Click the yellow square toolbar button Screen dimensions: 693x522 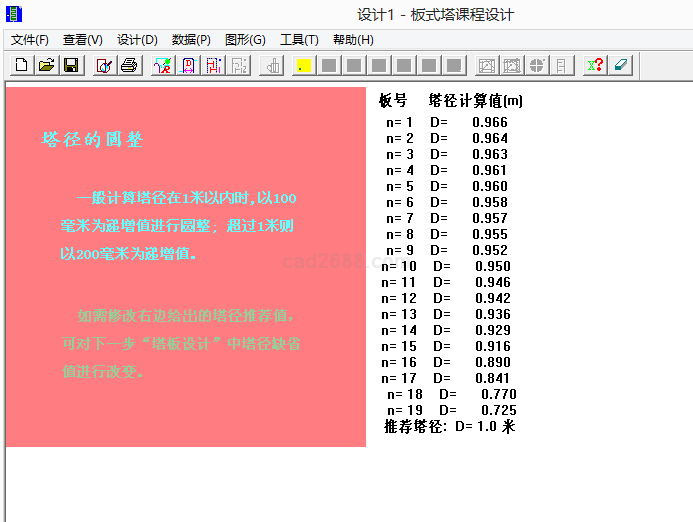pyautogui.click(x=305, y=65)
